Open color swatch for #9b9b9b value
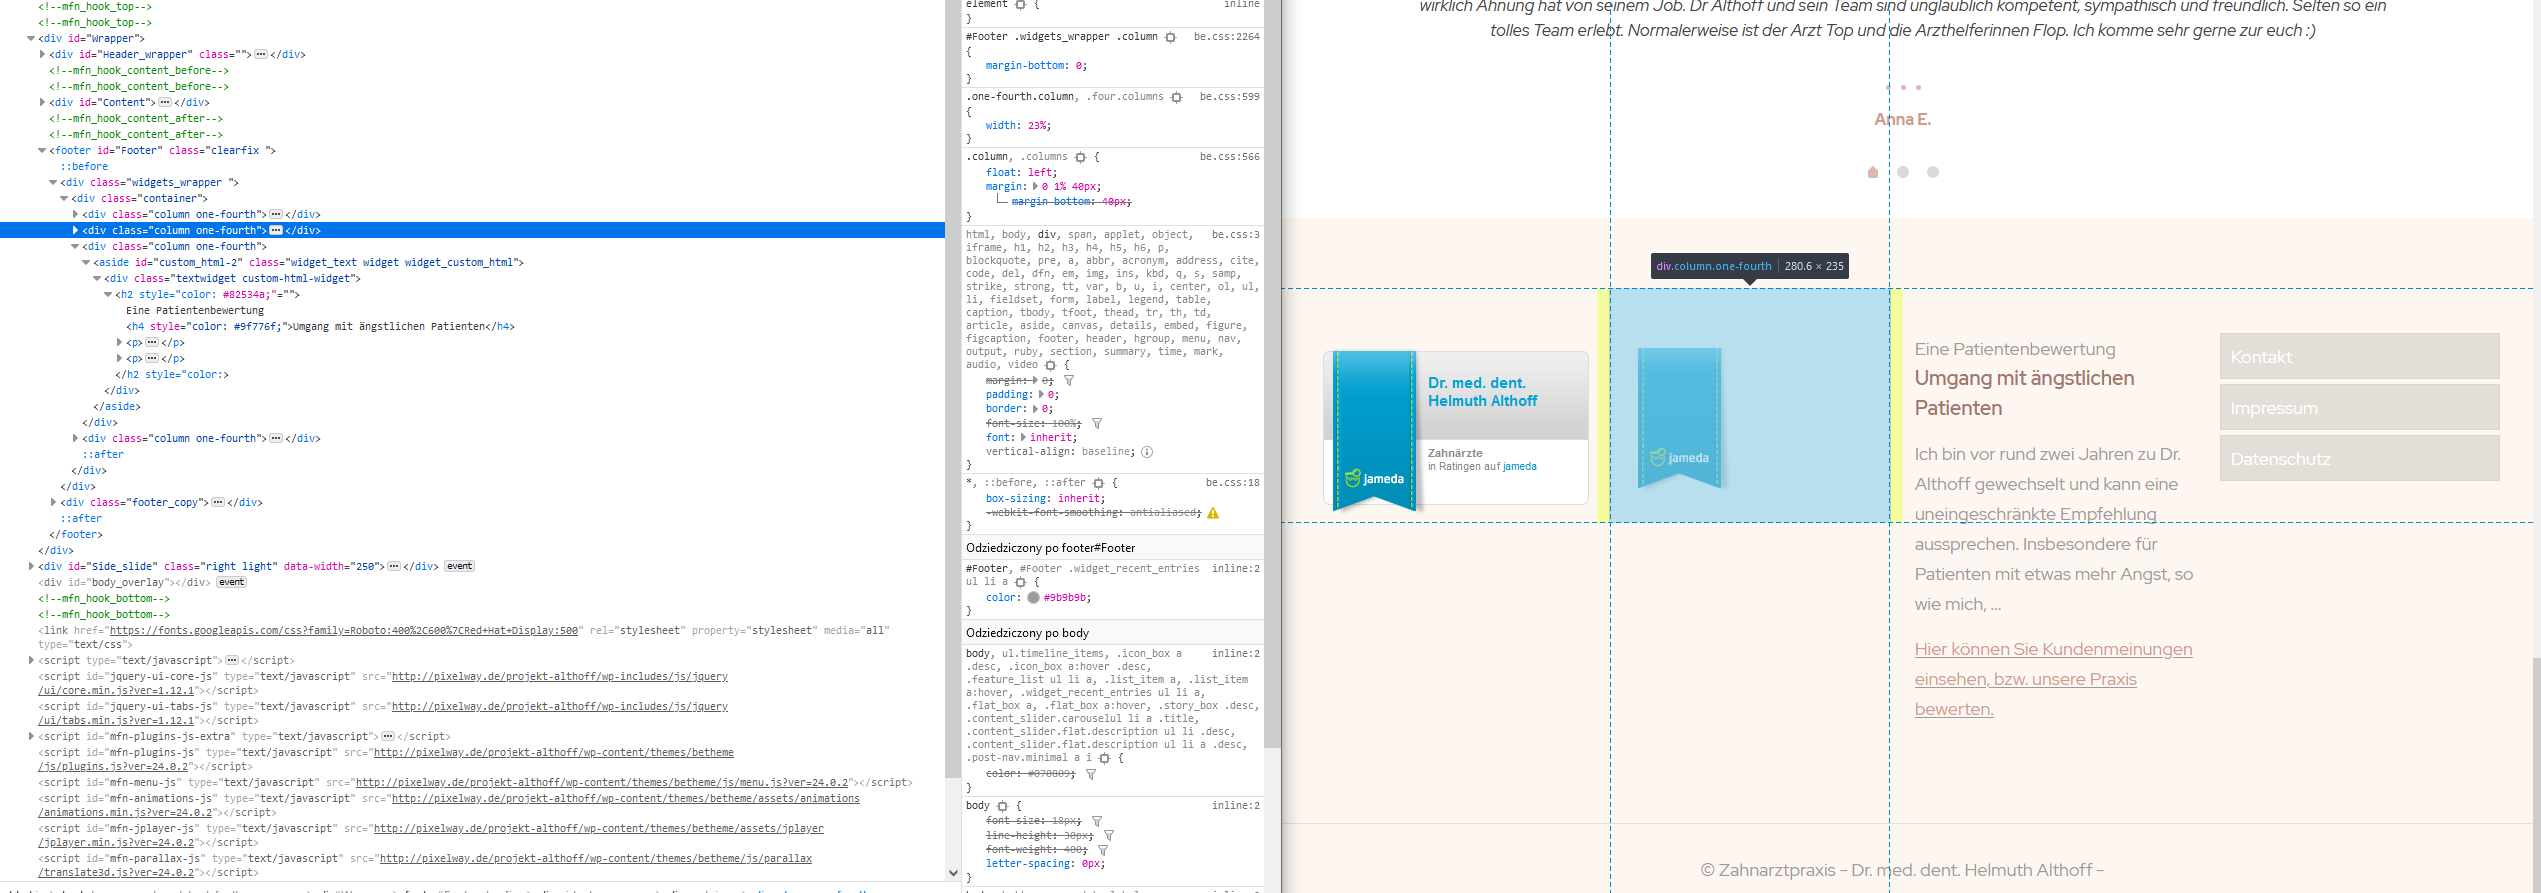This screenshot has height=893, width=2541. [x=1033, y=598]
